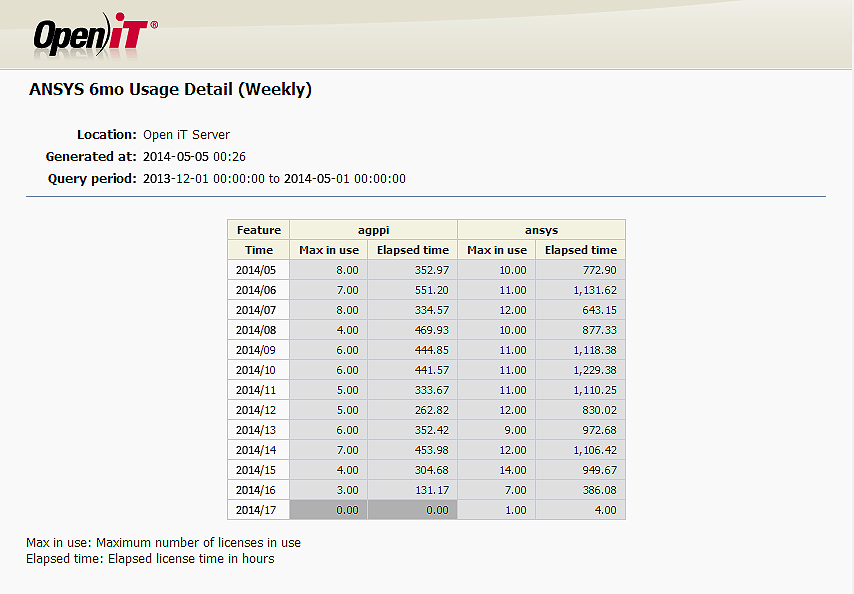Select the 2014/10 week row label
The image size is (854, 594).
[259, 370]
